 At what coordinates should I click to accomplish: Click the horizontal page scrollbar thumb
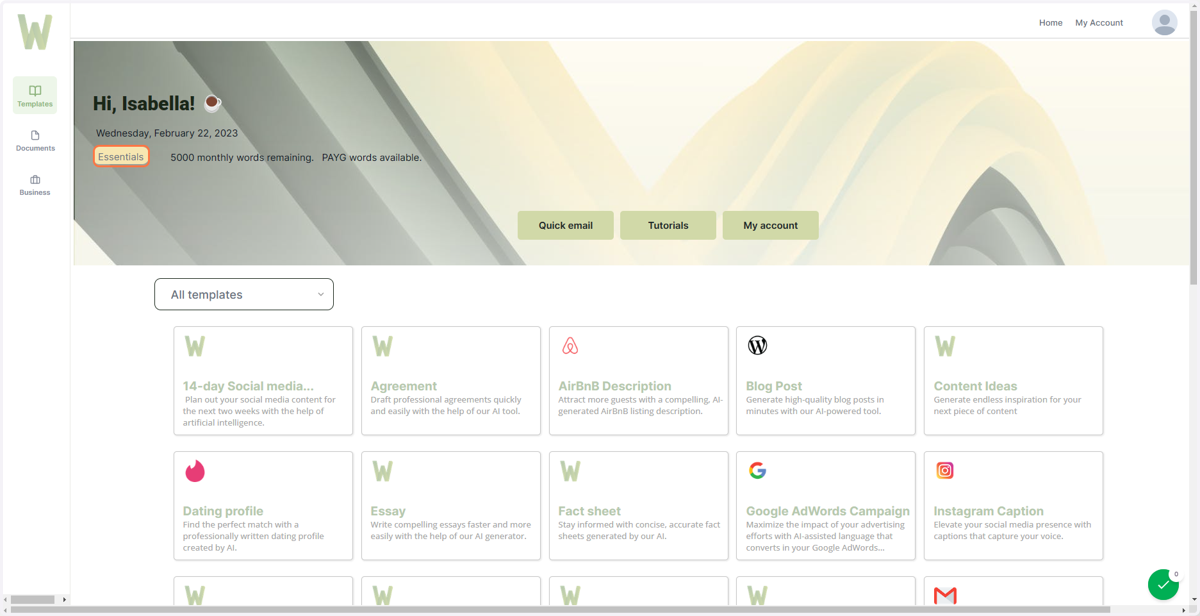558,609
